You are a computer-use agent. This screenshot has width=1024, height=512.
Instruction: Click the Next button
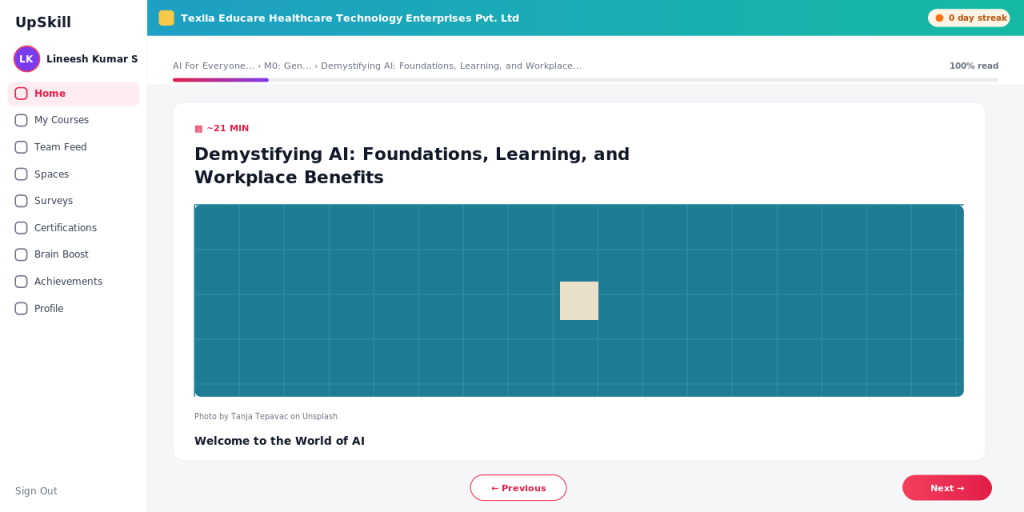(947, 488)
